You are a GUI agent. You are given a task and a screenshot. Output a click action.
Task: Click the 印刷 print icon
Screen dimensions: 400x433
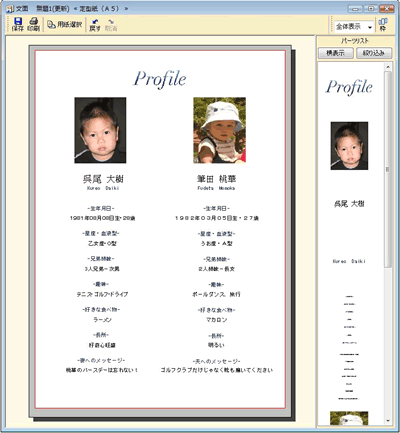33,24
